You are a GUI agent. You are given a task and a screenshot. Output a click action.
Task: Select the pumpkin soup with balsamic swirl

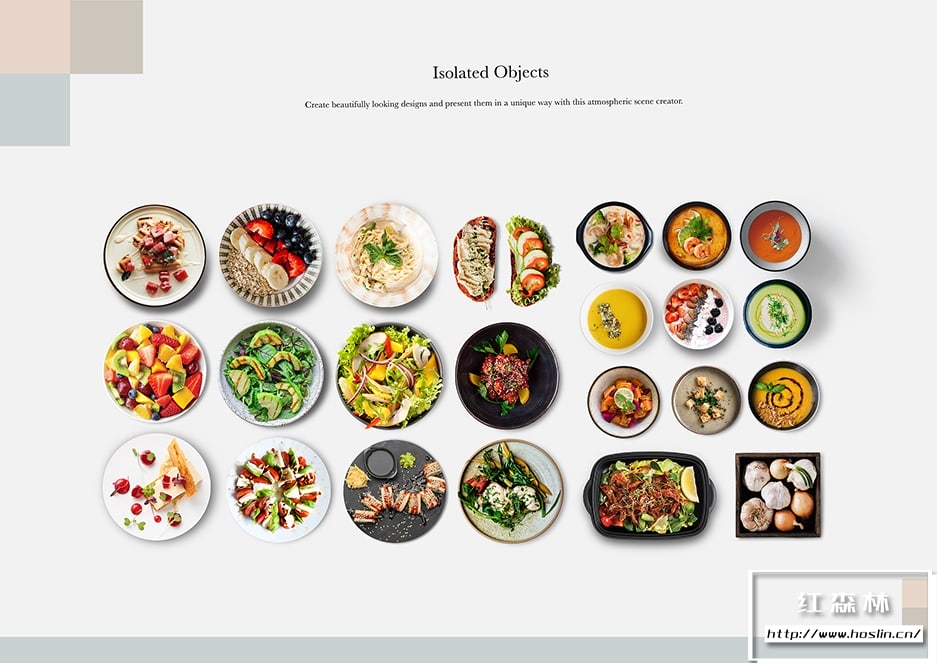click(783, 396)
